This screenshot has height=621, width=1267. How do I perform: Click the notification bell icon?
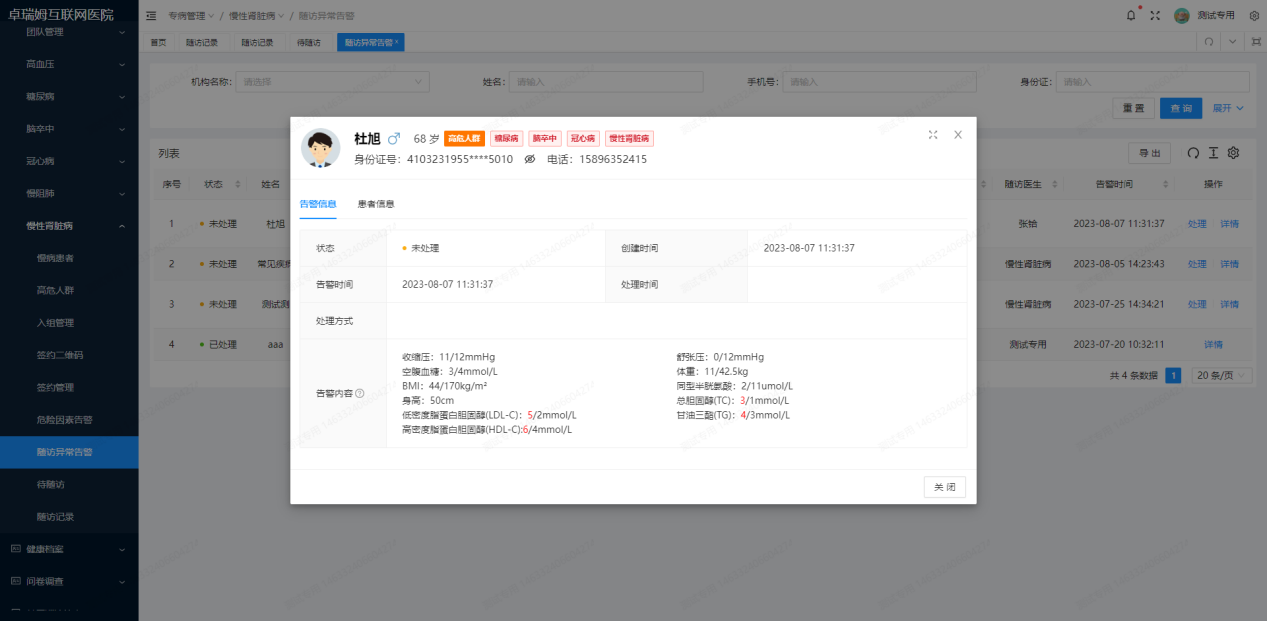(1130, 15)
